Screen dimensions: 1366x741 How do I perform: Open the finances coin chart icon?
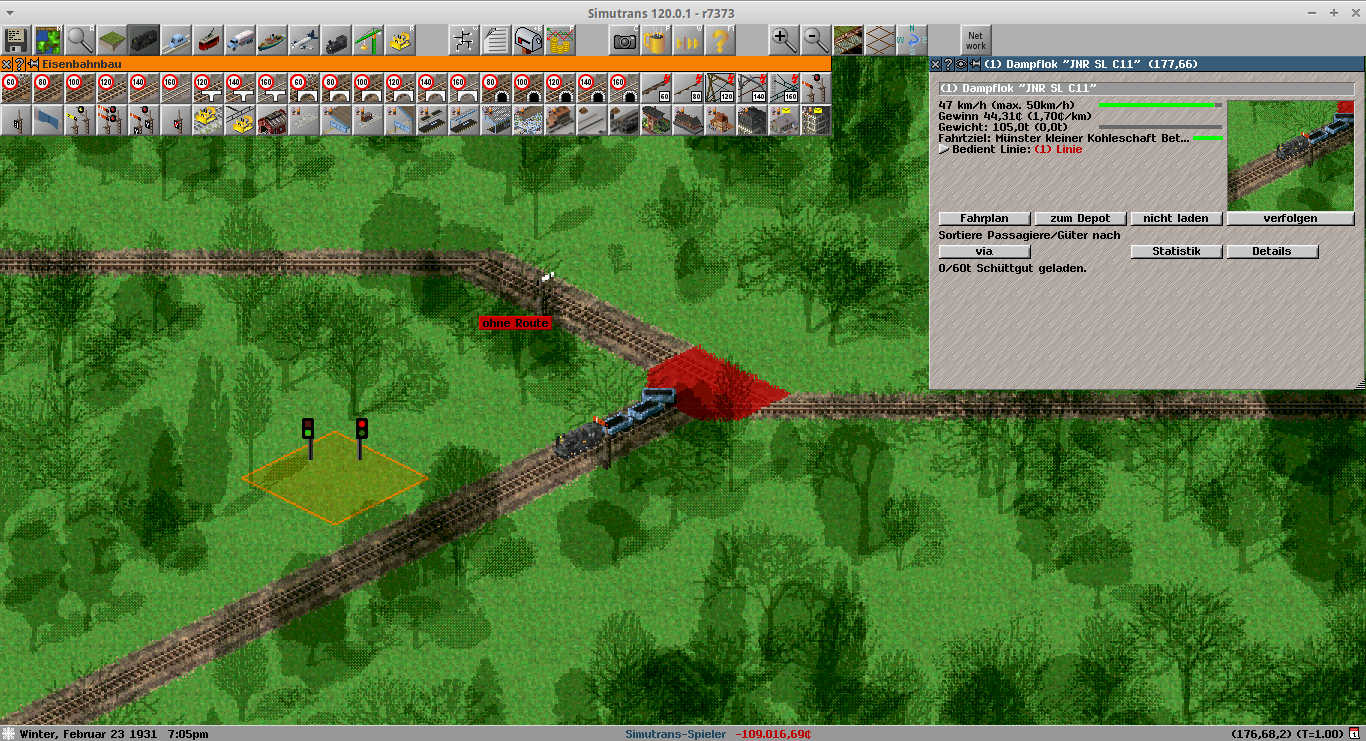(560, 40)
